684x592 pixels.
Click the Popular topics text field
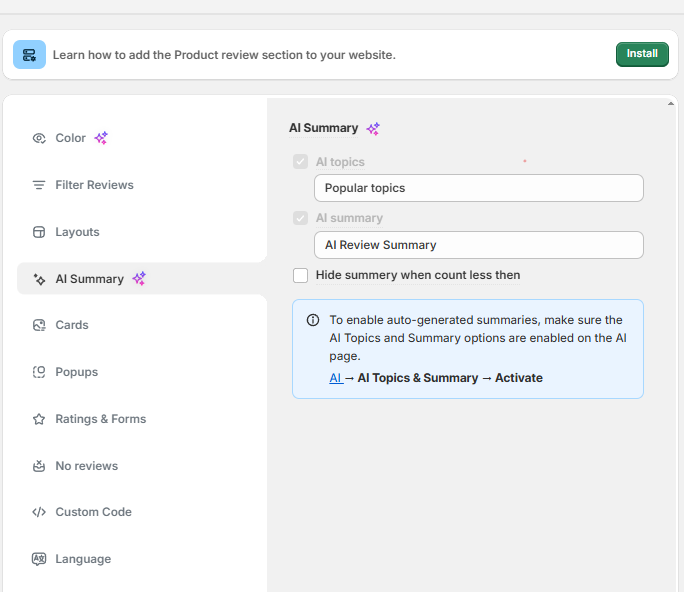[478, 188]
